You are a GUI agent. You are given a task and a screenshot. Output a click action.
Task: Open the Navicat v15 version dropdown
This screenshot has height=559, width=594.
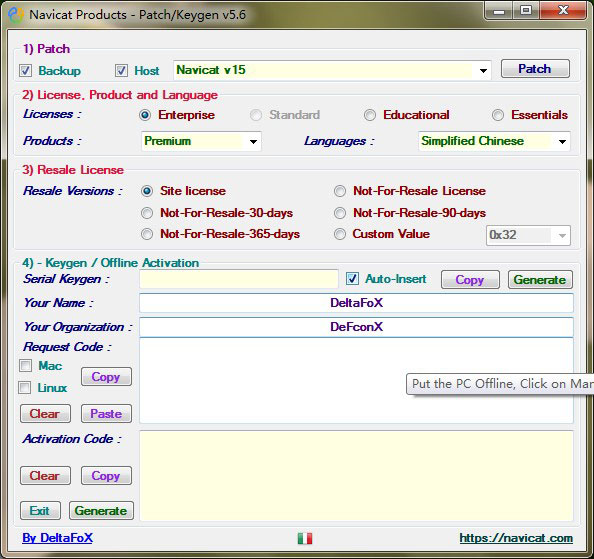click(332, 70)
